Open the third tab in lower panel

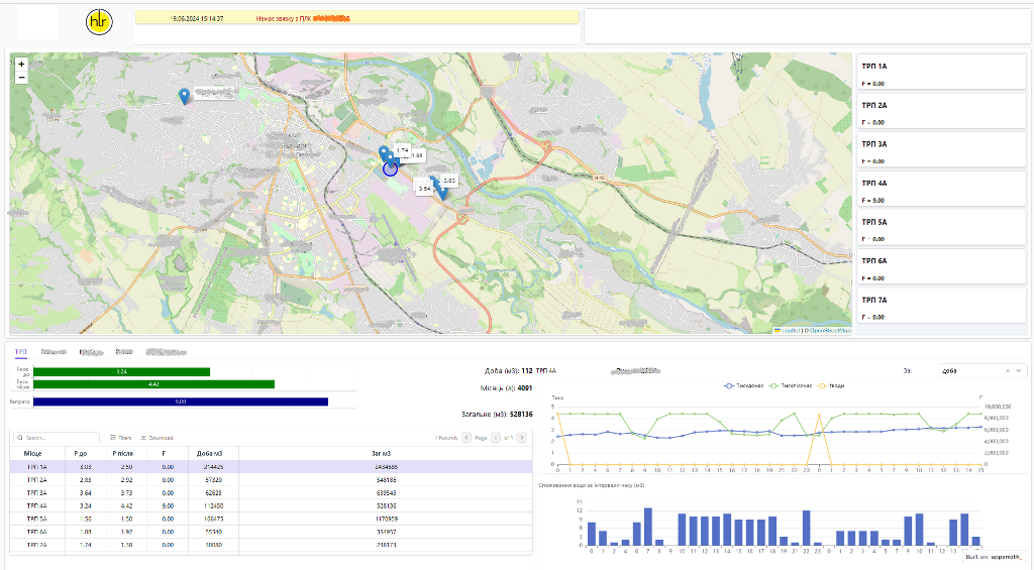[x=91, y=352]
